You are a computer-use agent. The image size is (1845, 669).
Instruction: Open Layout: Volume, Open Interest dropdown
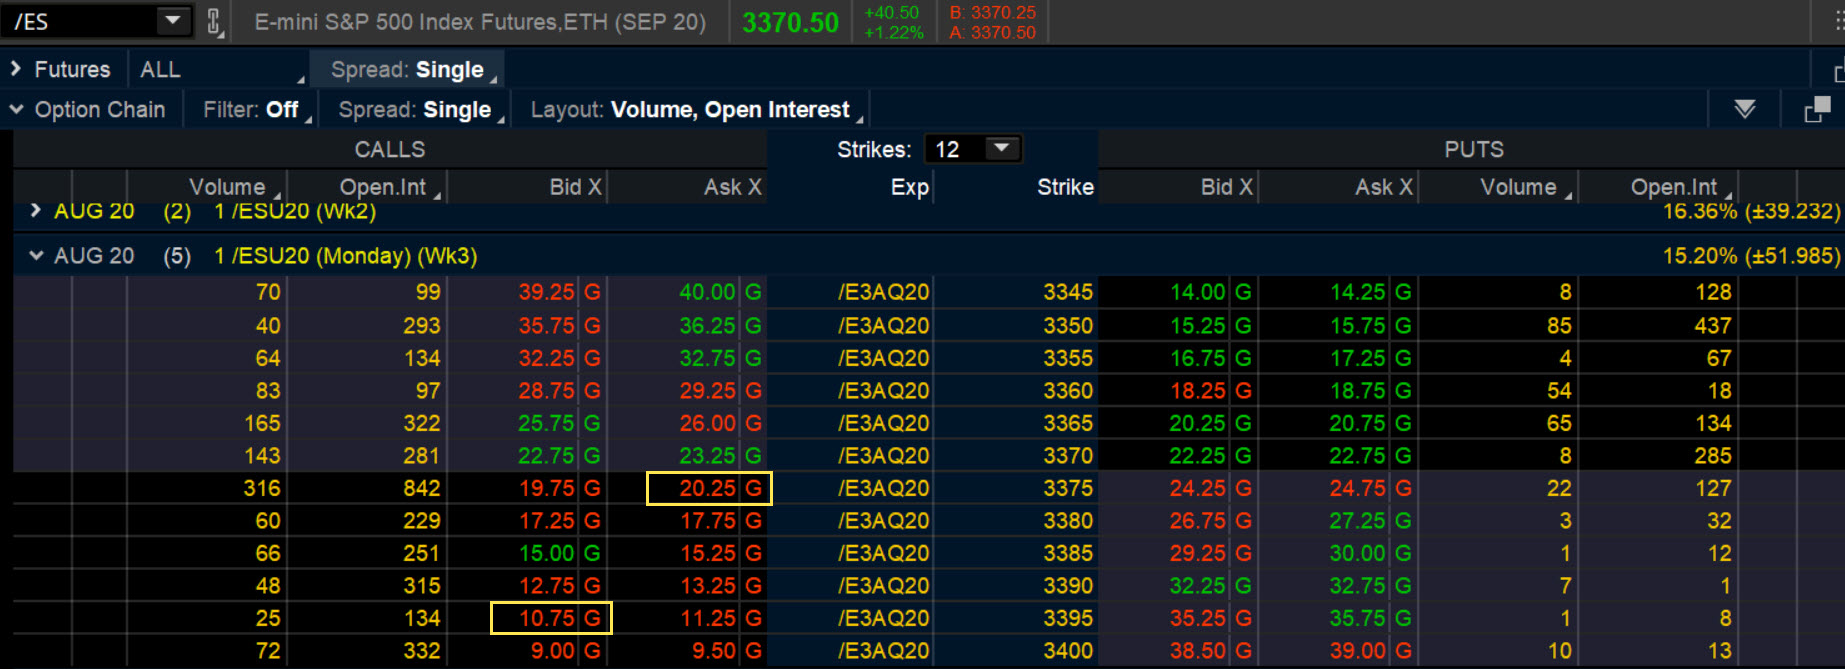[x=695, y=109]
